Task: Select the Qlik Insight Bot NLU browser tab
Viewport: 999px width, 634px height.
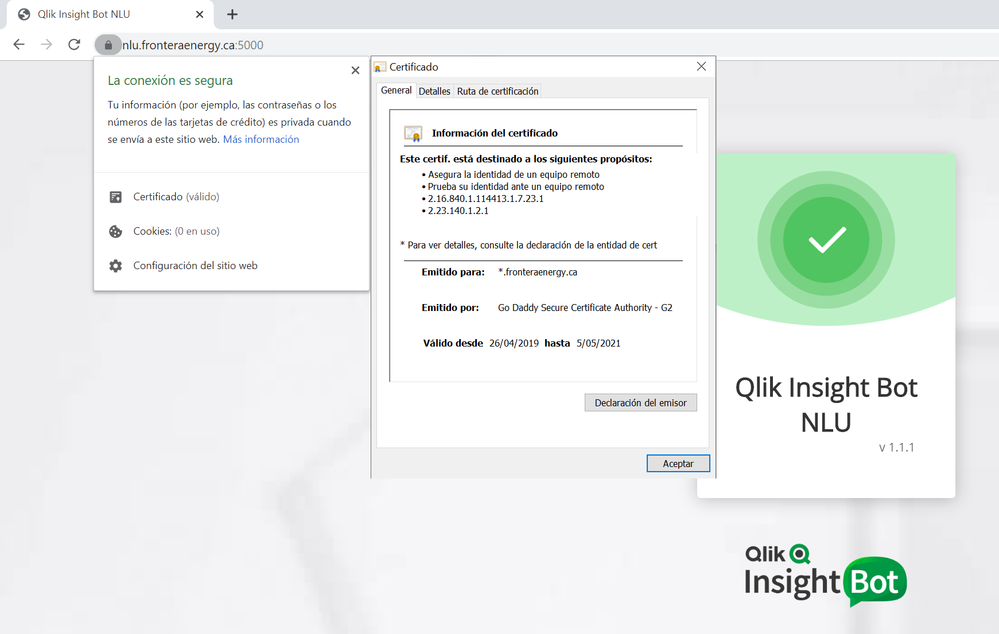Action: coord(110,14)
